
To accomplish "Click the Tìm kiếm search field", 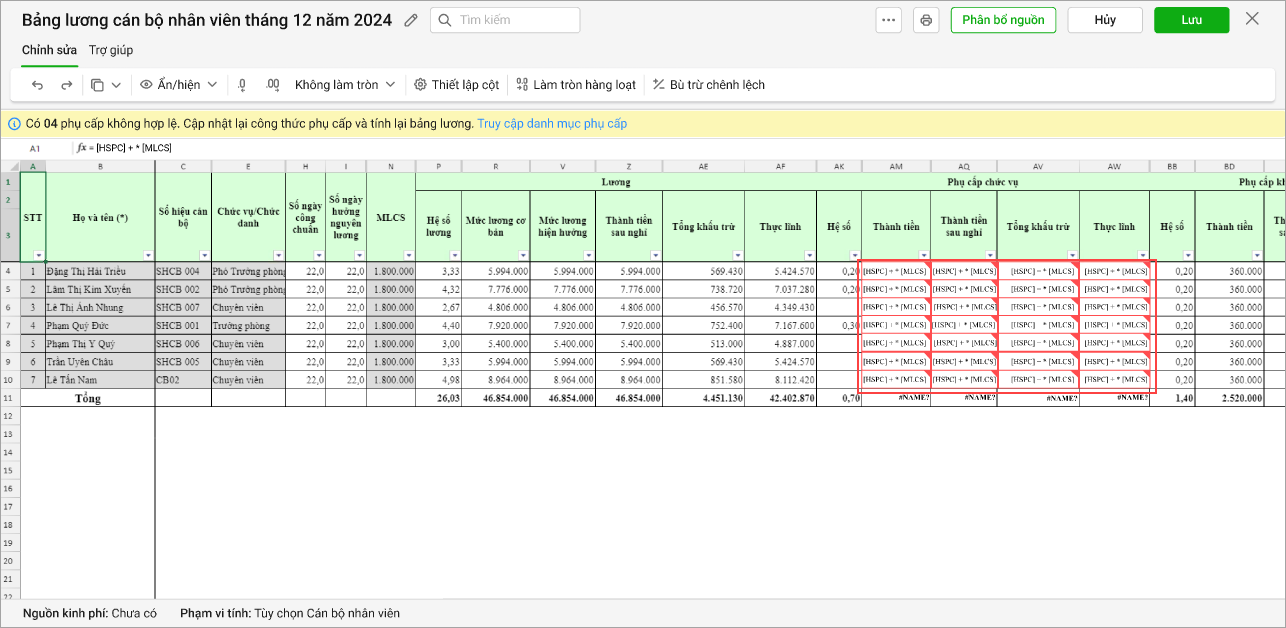I will coord(505,20).
